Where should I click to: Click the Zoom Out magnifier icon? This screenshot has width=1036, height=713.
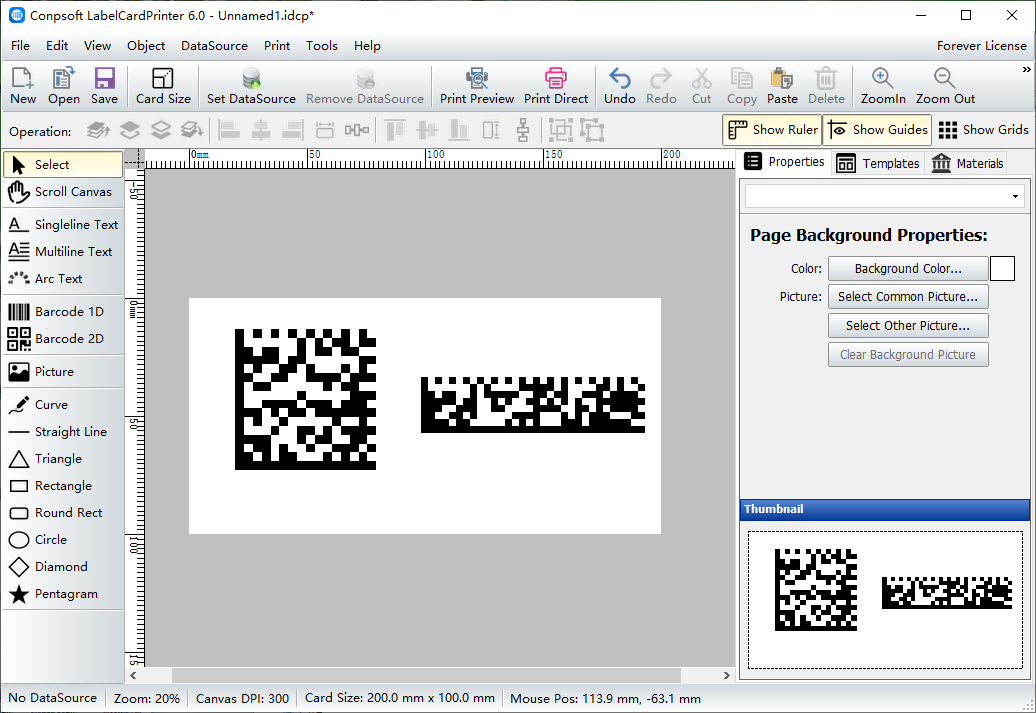[945, 86]
